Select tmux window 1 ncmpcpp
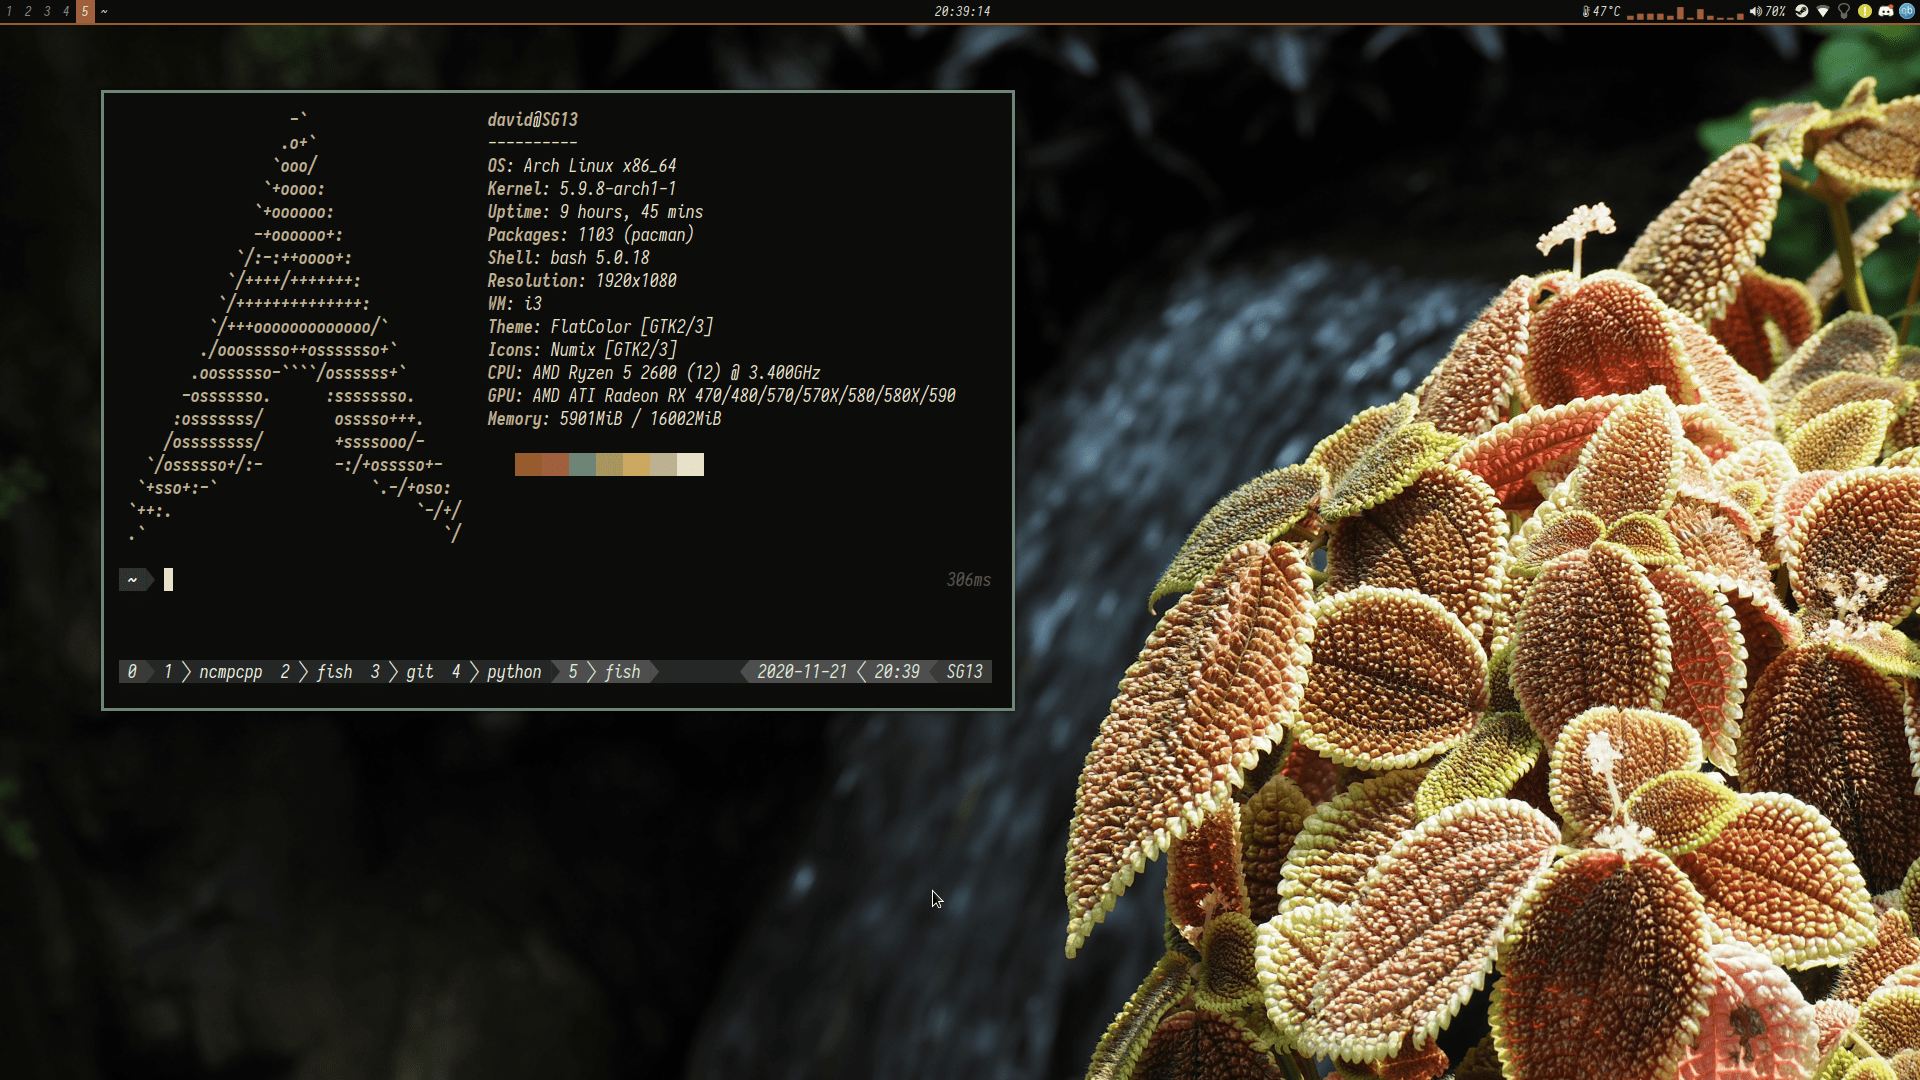This screenshot has height=1080, width=1920. [214, 672]
